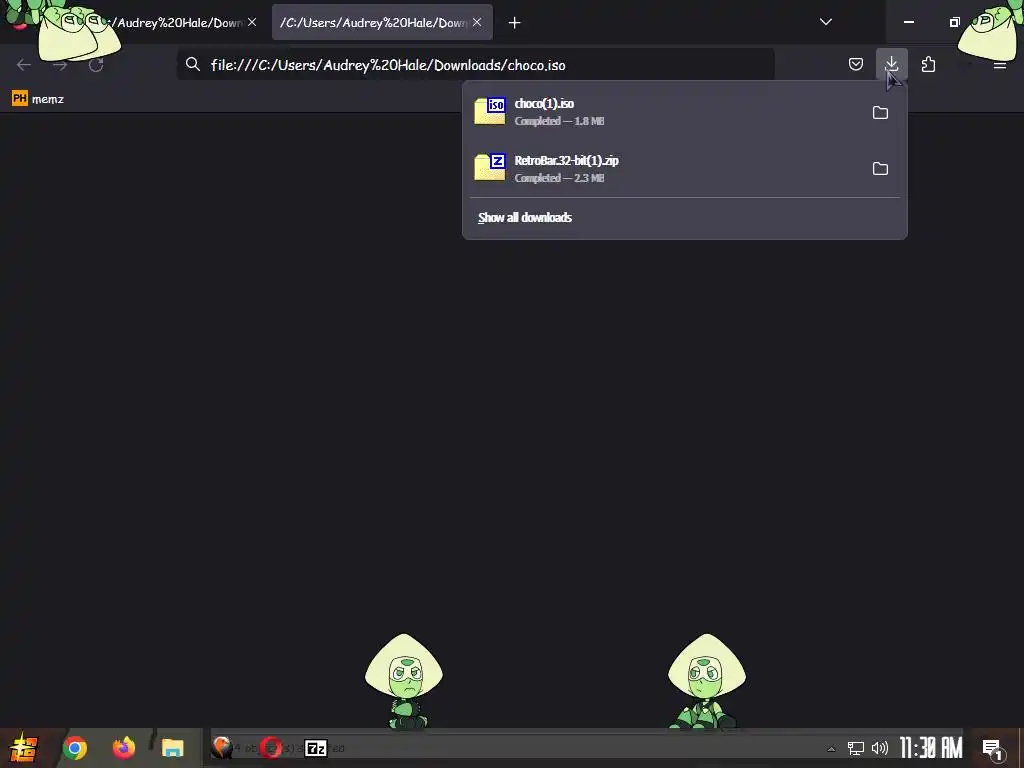Open the List all tabs chevron
This screenshot has height=768, width=1024.
pos(825,22)
